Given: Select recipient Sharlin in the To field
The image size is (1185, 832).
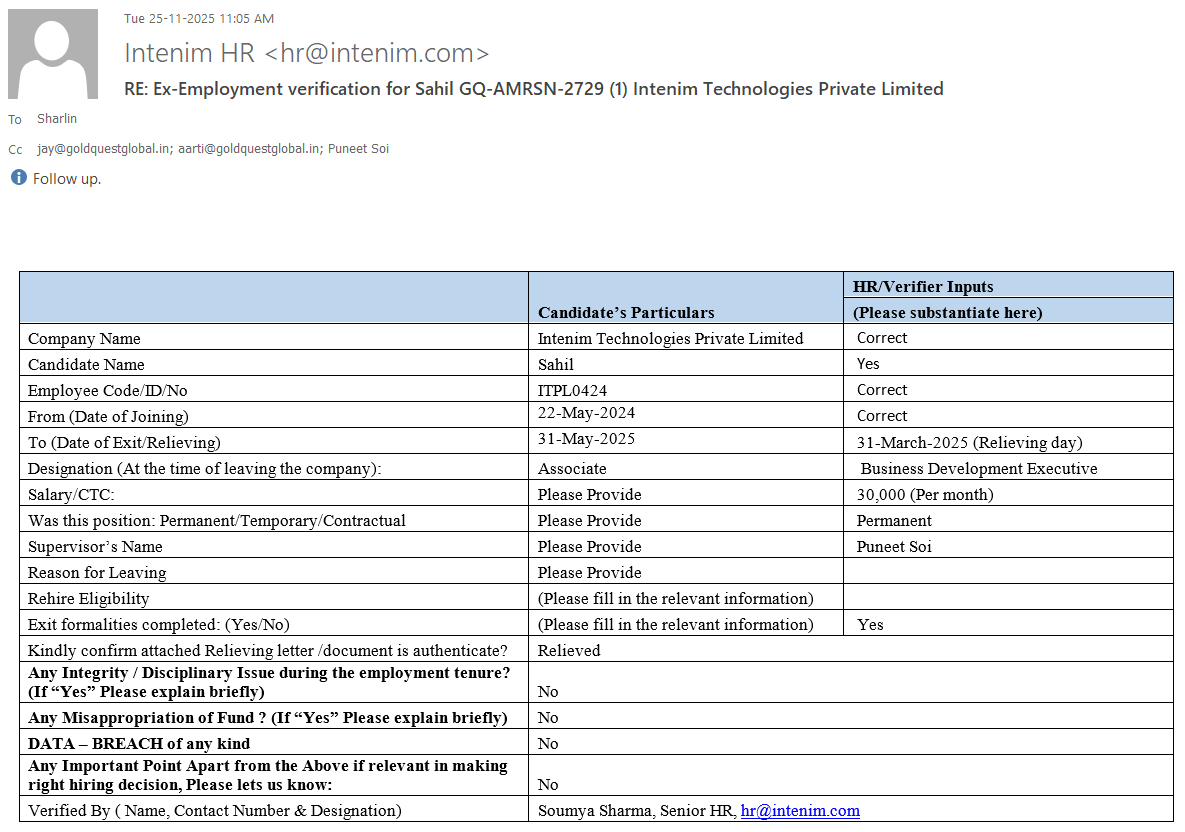Looking at the screenshot, I should 57,119.
